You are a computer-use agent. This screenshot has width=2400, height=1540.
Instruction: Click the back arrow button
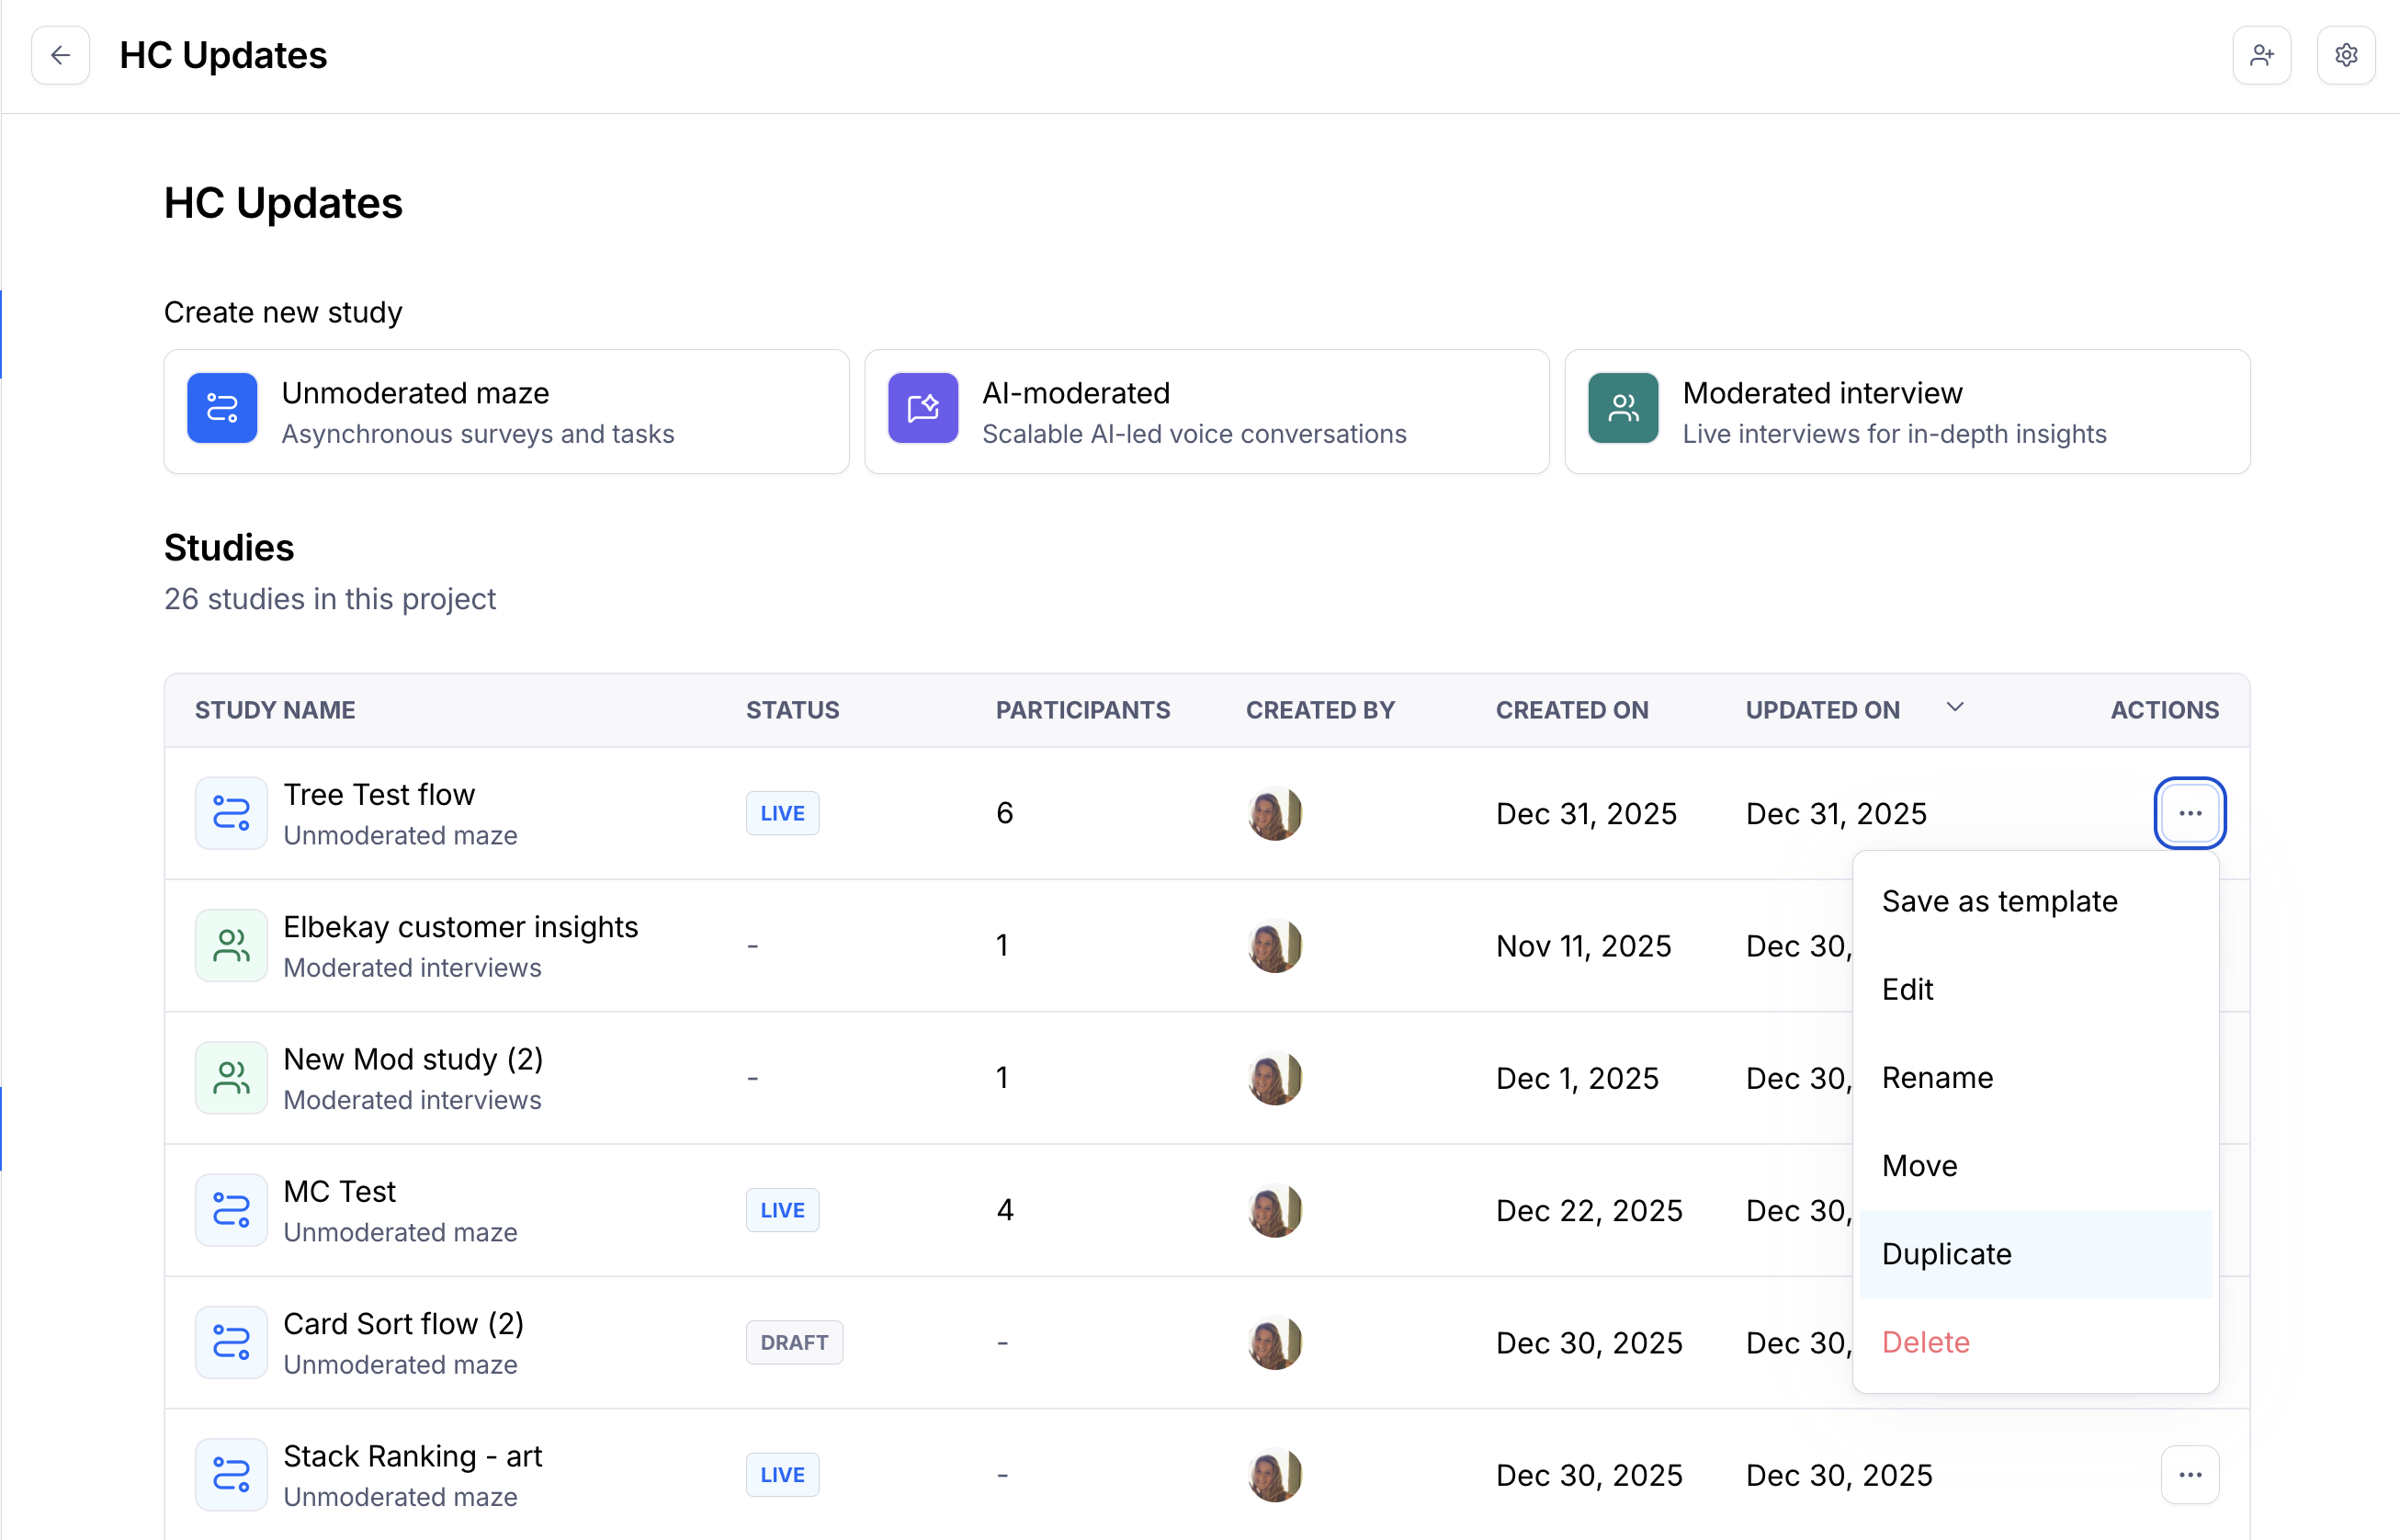pos(60,55)
